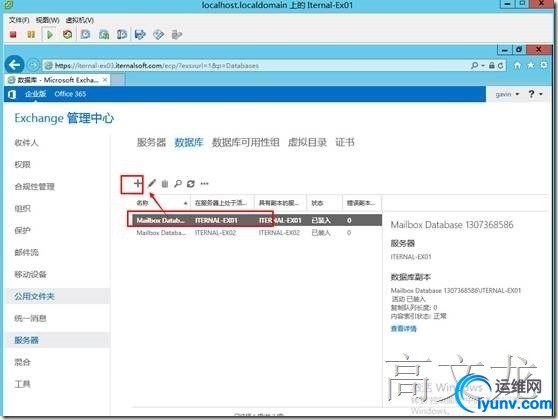This screenshot has height=420, width=558.
Task: Open 保护 in left navigation
Action: [x=22, y=231]
